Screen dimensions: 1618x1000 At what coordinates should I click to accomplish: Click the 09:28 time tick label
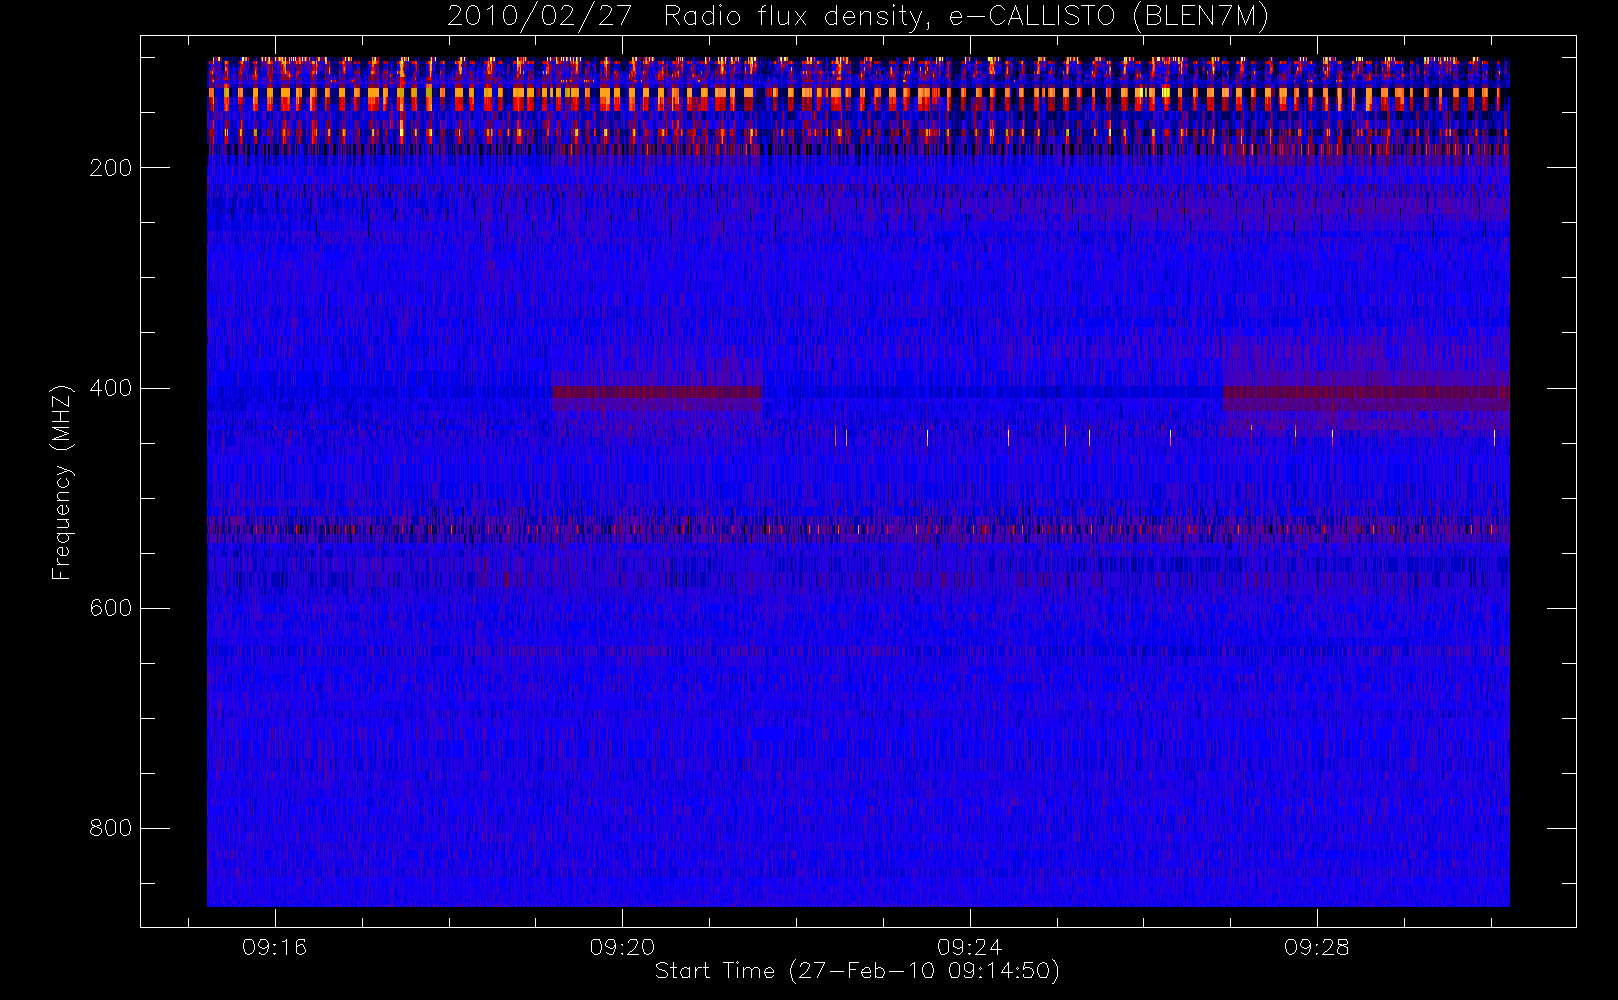1317,947
